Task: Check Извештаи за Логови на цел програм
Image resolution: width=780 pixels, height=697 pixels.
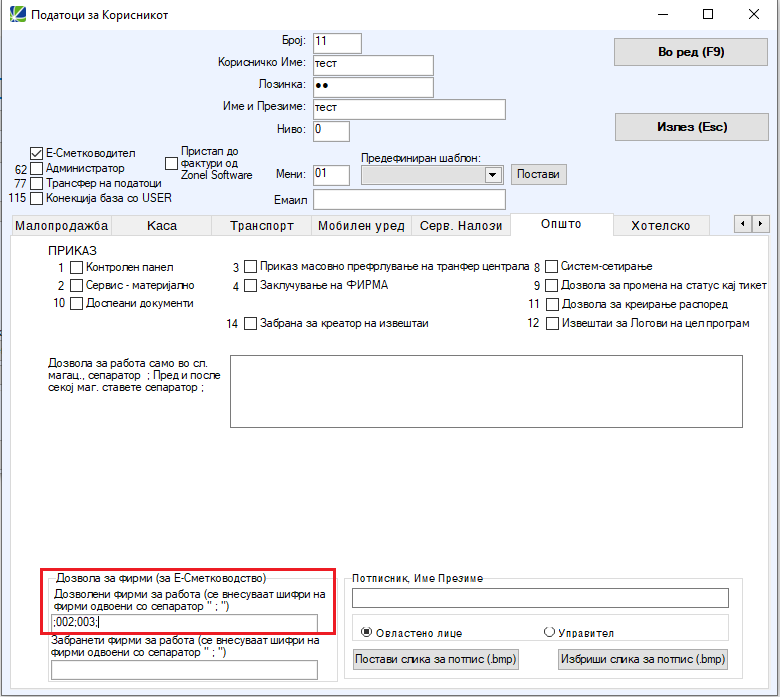Action: [552, 323]
